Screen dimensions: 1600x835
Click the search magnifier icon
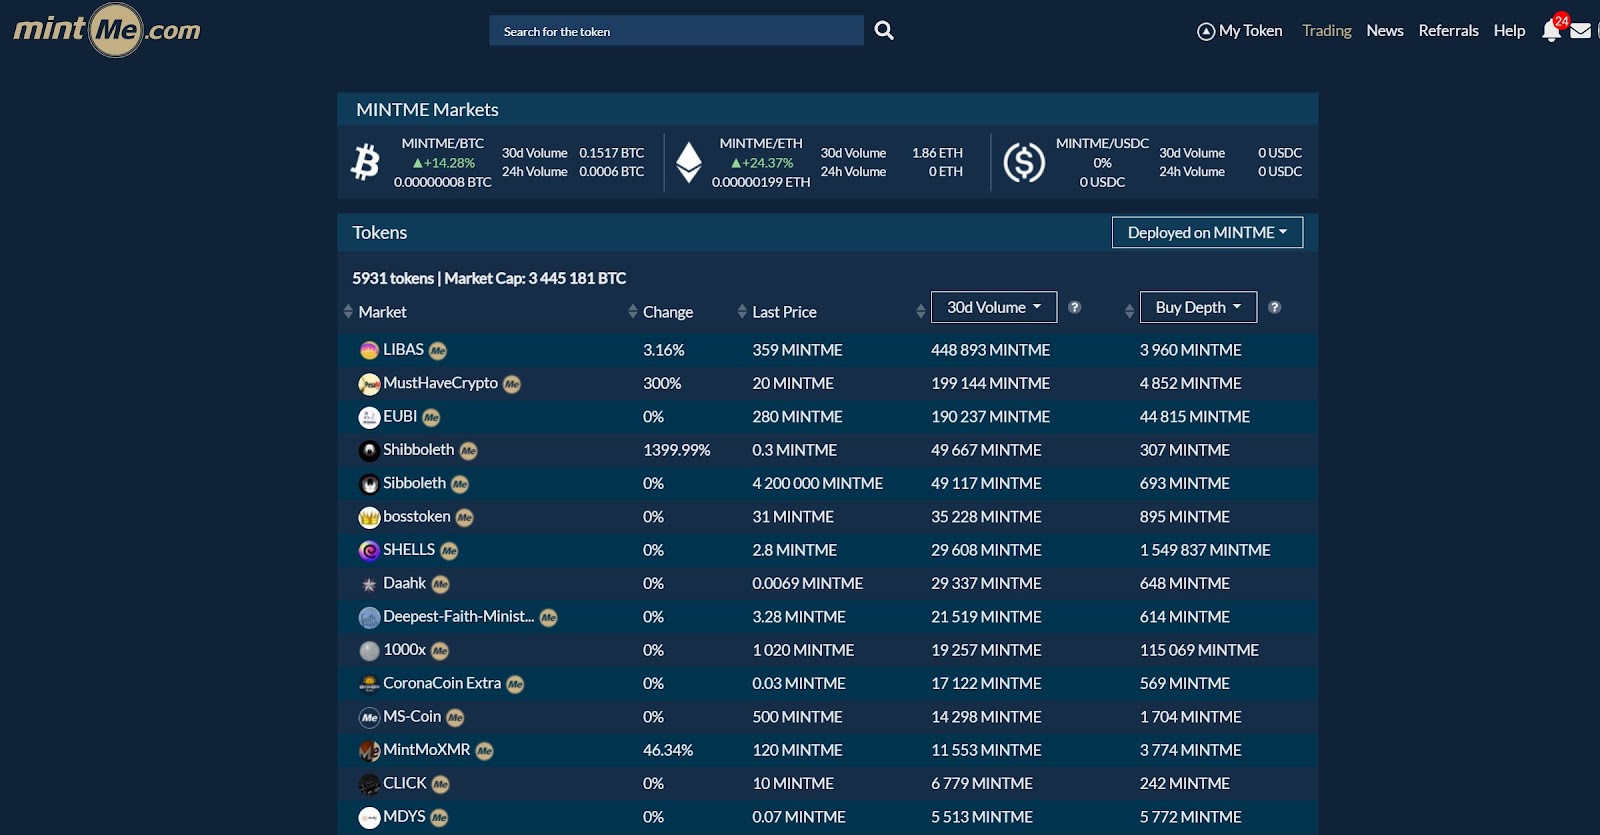[884, 31]
